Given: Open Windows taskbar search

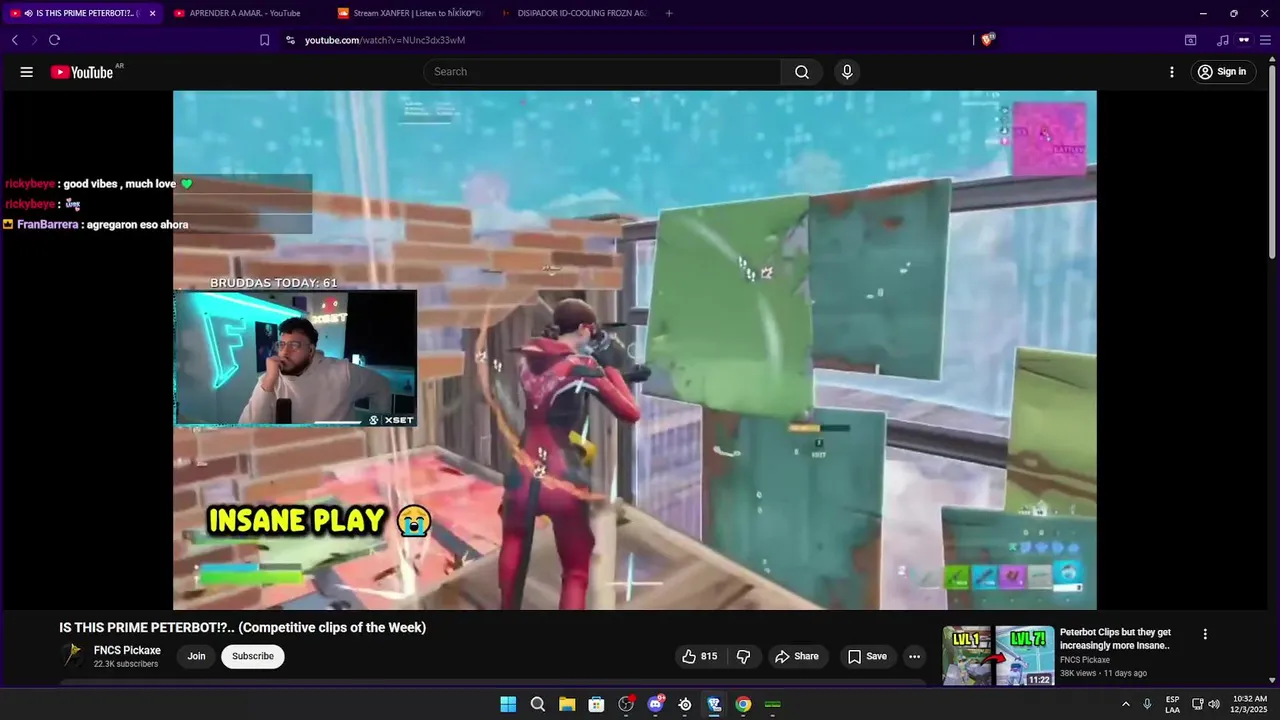Looking at the screenshot, I should [x=538, y=704].
